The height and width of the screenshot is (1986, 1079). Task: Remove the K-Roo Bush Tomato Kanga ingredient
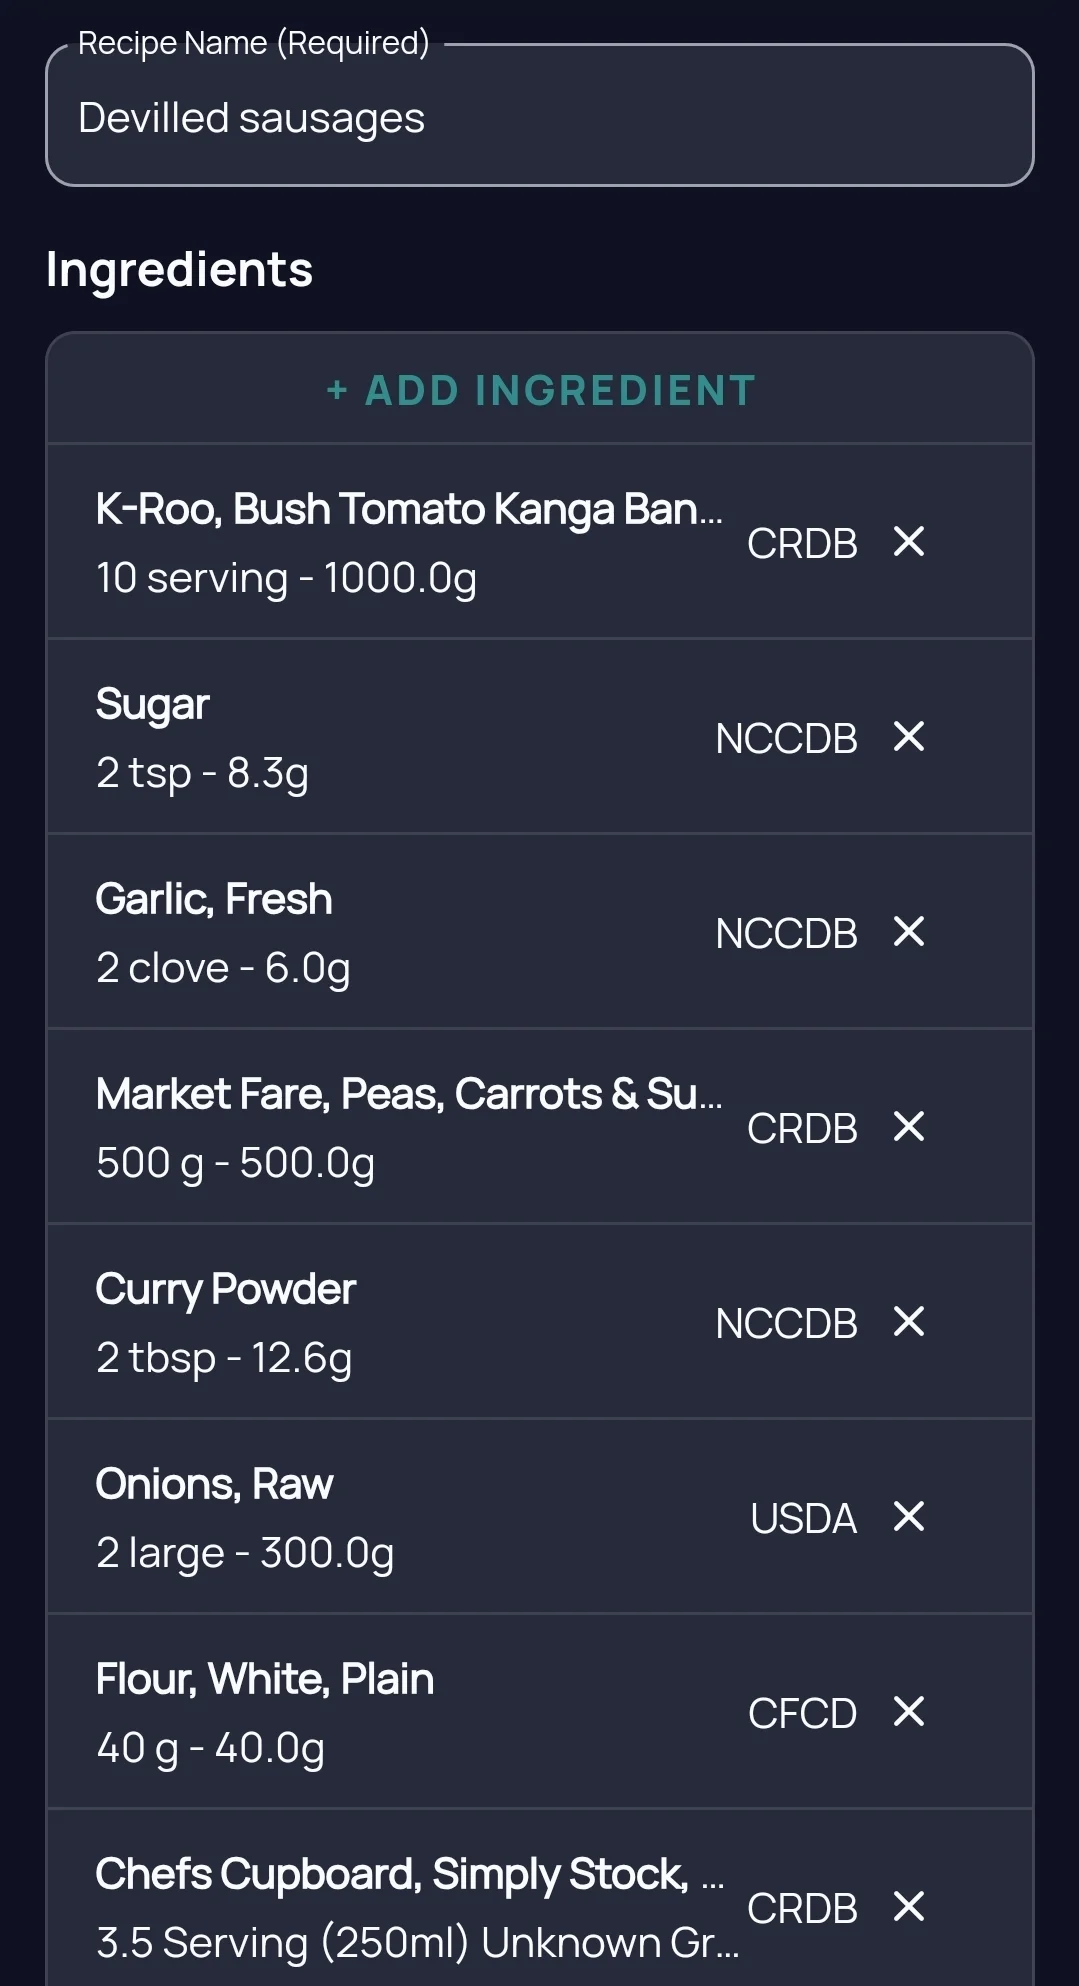908,541
